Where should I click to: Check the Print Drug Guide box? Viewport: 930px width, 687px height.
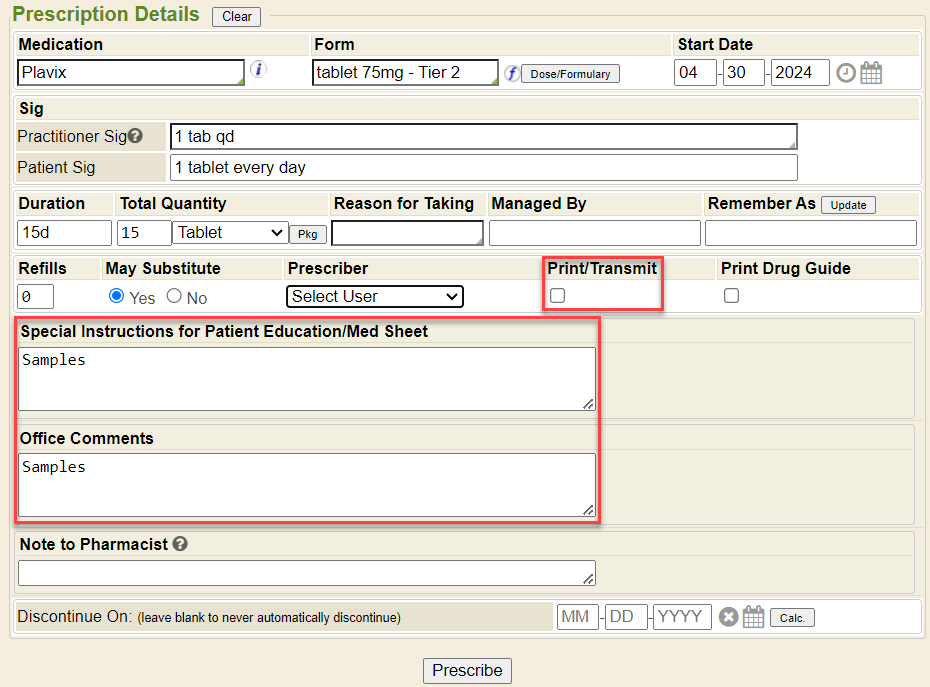point(732,296)
